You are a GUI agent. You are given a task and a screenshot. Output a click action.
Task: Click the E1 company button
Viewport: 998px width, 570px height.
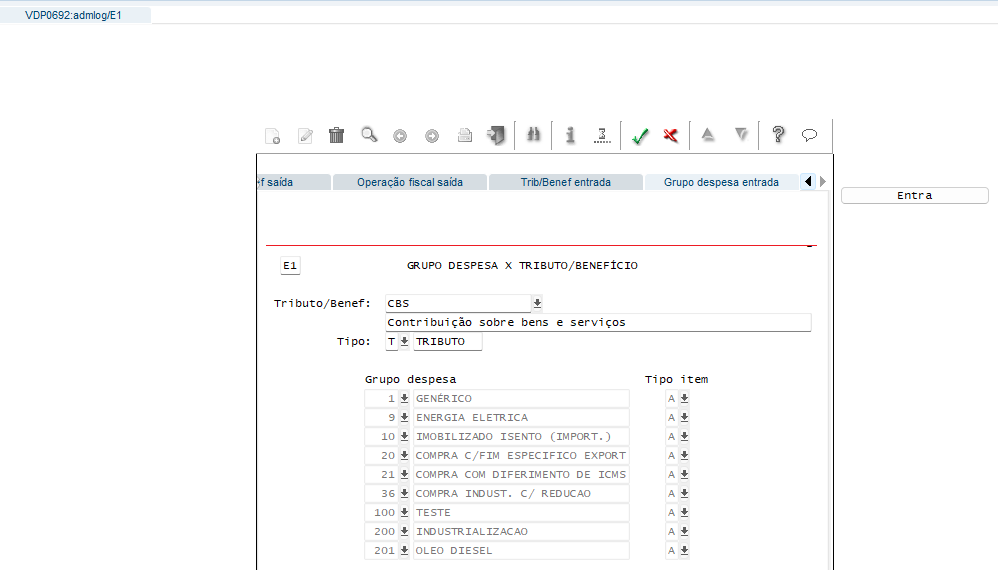[x=290, y=265]
